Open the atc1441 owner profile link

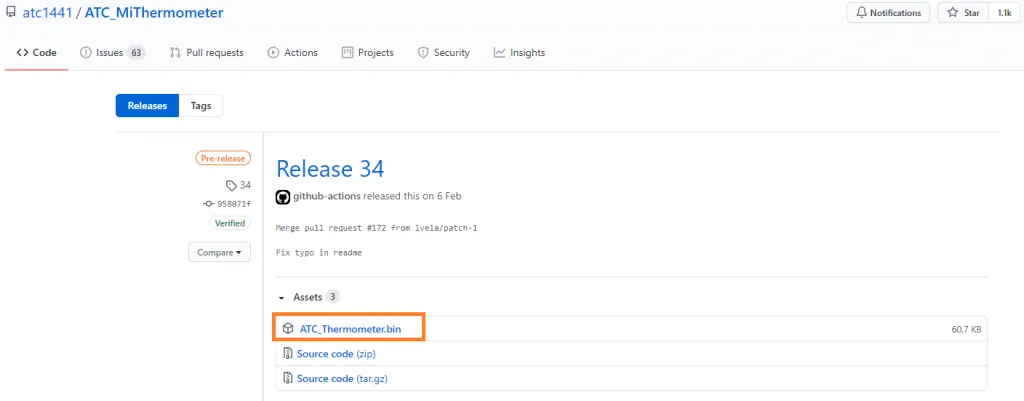(x=47, y=12)
